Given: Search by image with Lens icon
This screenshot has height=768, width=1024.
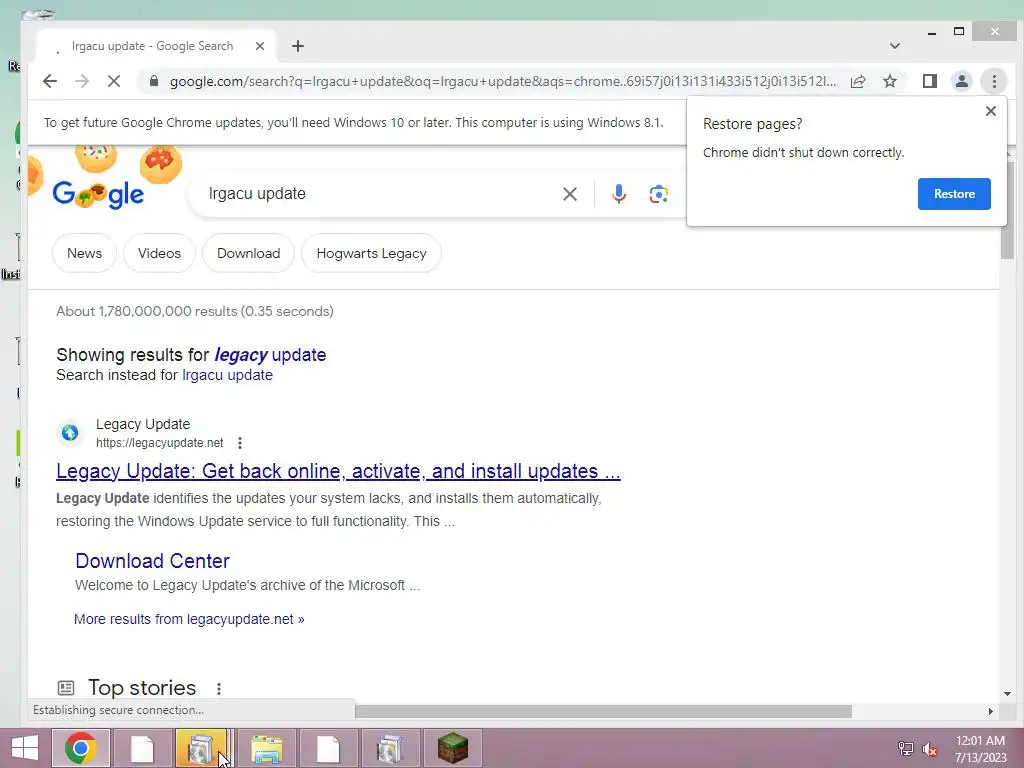Looking at the screenshot, I should [x=658, y=194].
